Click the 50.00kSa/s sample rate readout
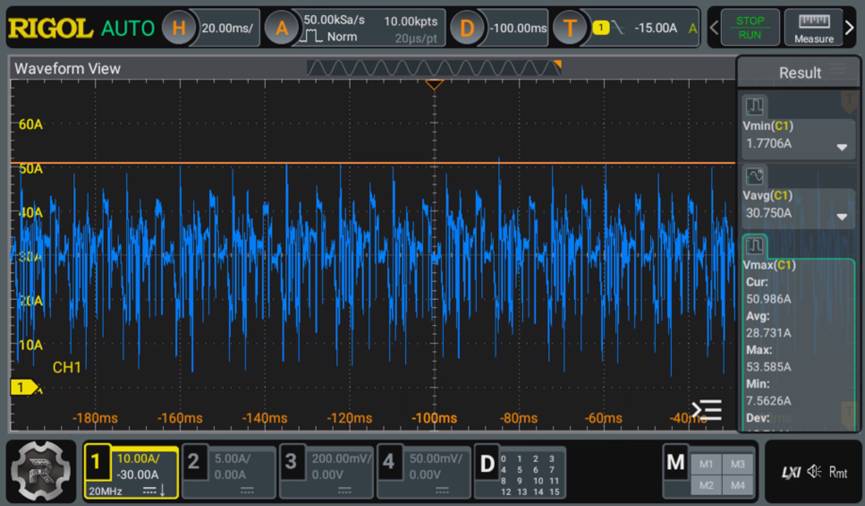Image resolution: width=865 pixels, height=506 pixels. [334, 20]
